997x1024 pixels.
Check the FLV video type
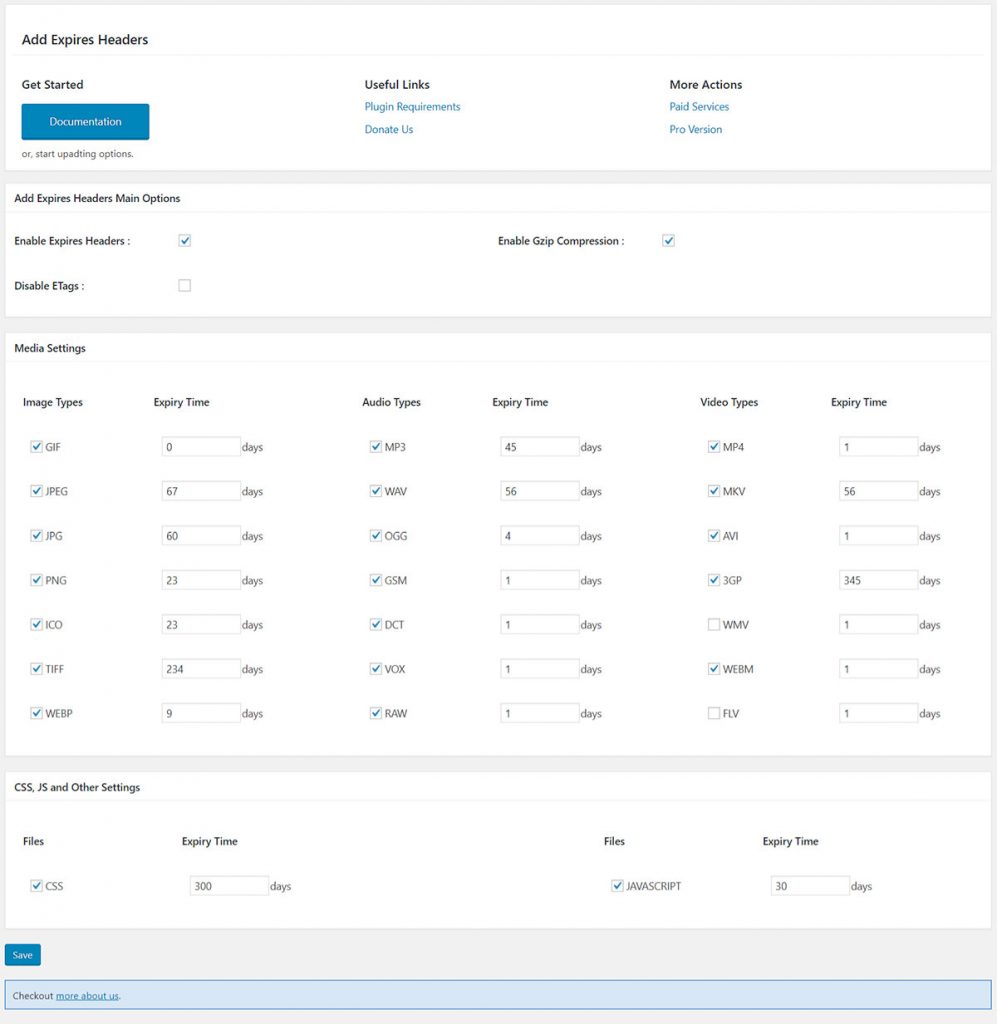(714, 713)
